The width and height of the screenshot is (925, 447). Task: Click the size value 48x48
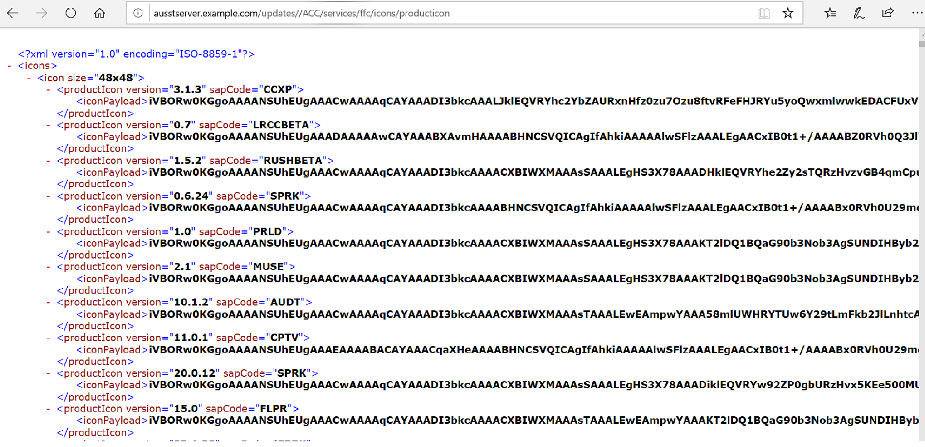[x=117, y=78]
